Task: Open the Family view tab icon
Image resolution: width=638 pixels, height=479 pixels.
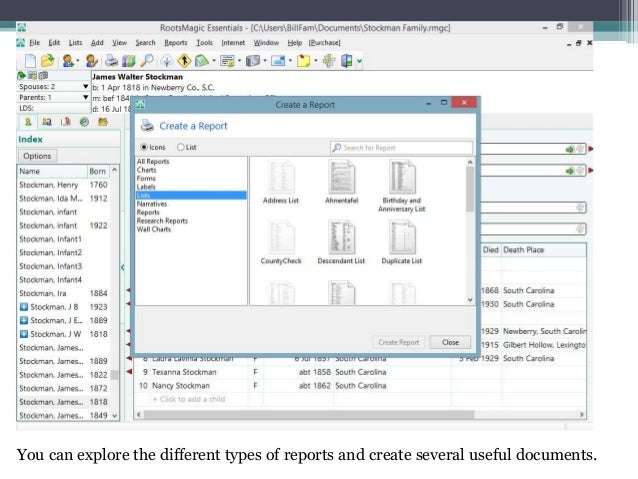Action: click(47, 122)
